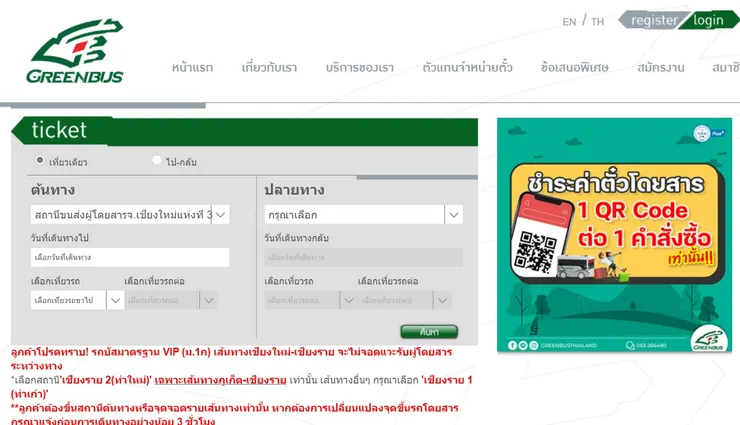The image size is (740, 425).
Task: Click the login button
Action: point(710,20)
